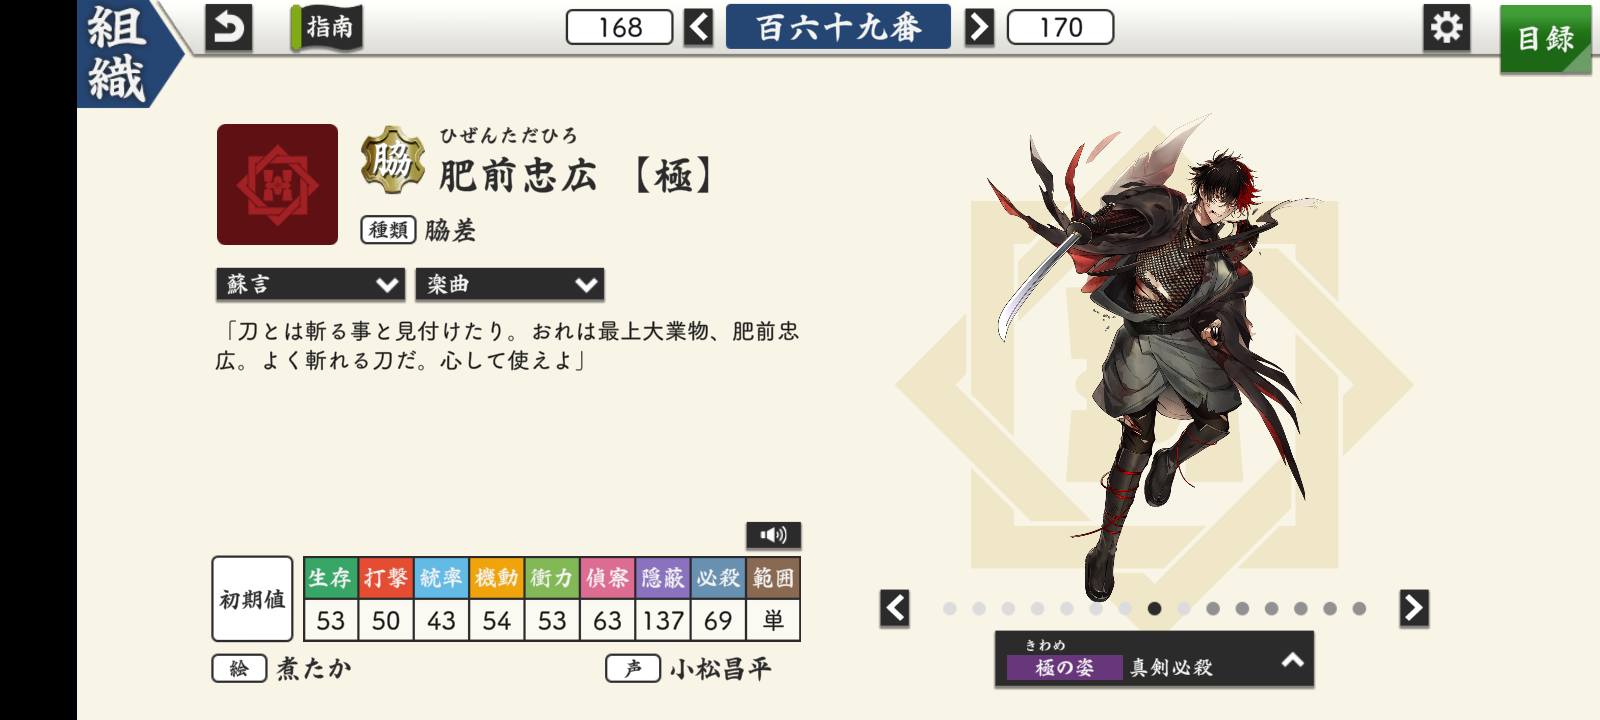Tap the back arrow return icon
Screen dimensions: 1600x720
click(228, 28)
